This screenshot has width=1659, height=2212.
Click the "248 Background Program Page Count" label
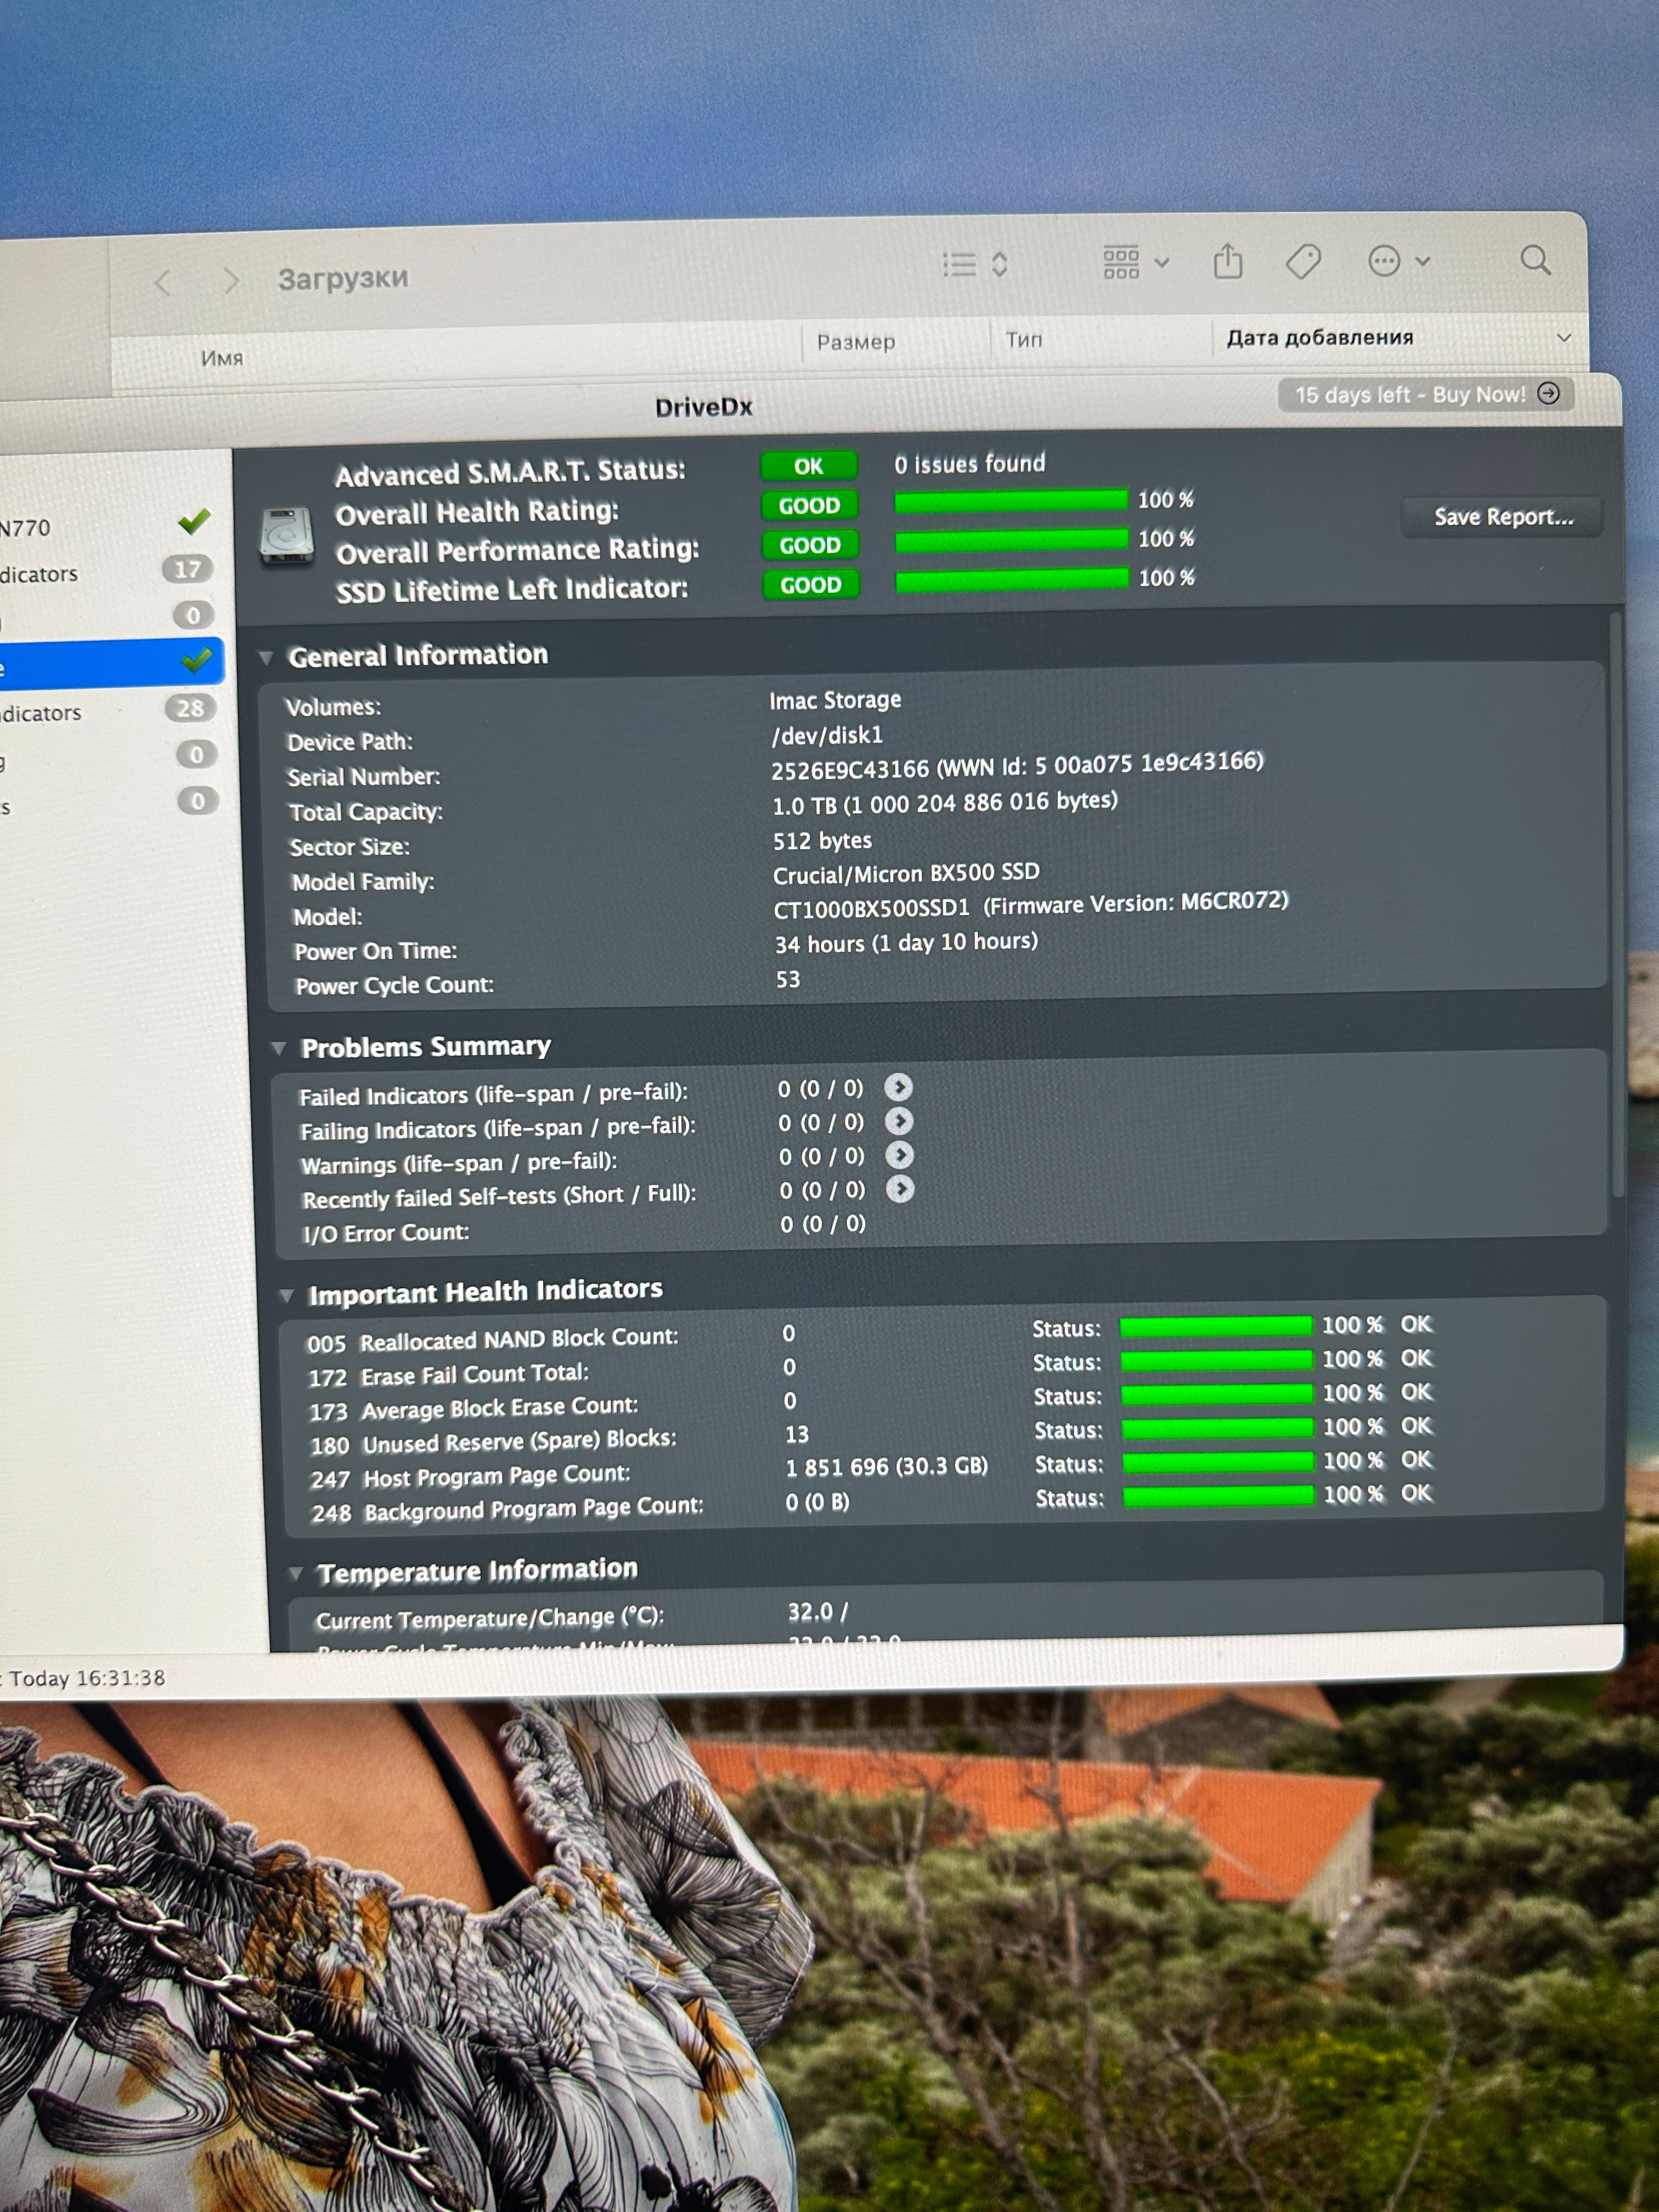tap(507, 1510)
